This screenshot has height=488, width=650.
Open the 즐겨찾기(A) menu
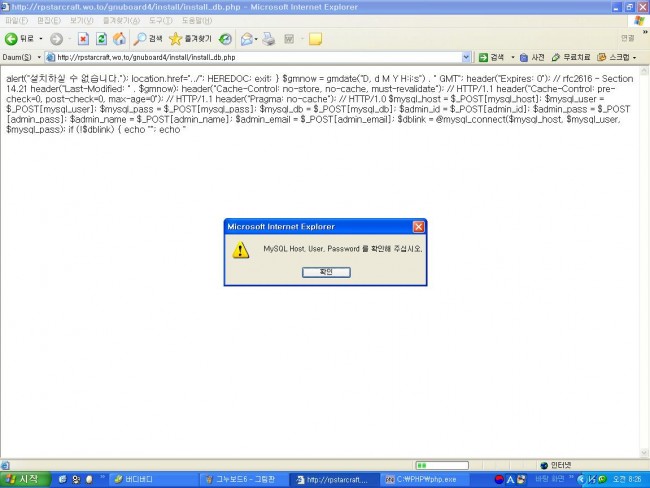coord(121,20)
